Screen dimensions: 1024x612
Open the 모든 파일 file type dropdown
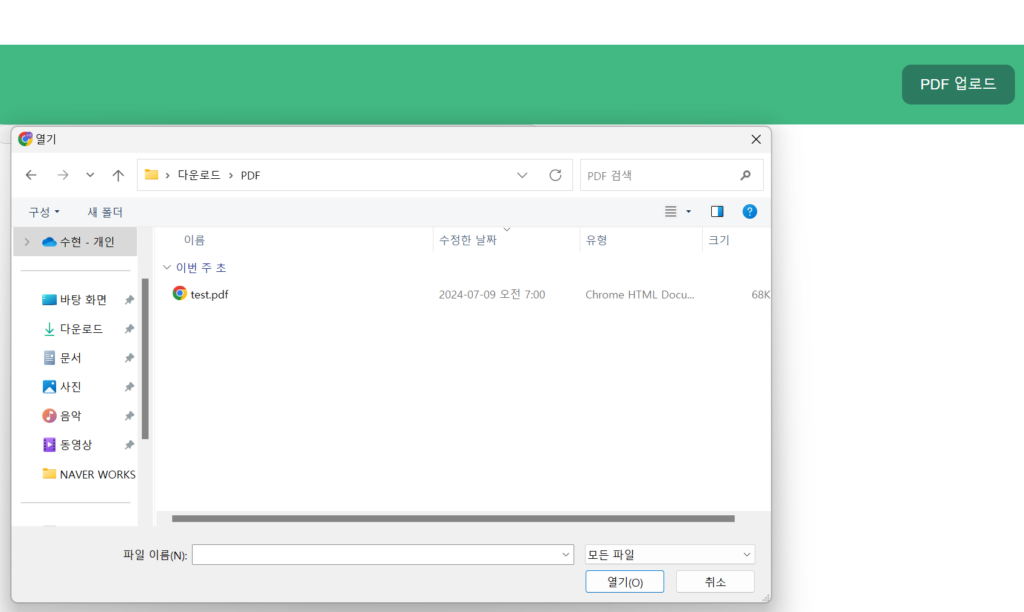(x=669, y=554)
